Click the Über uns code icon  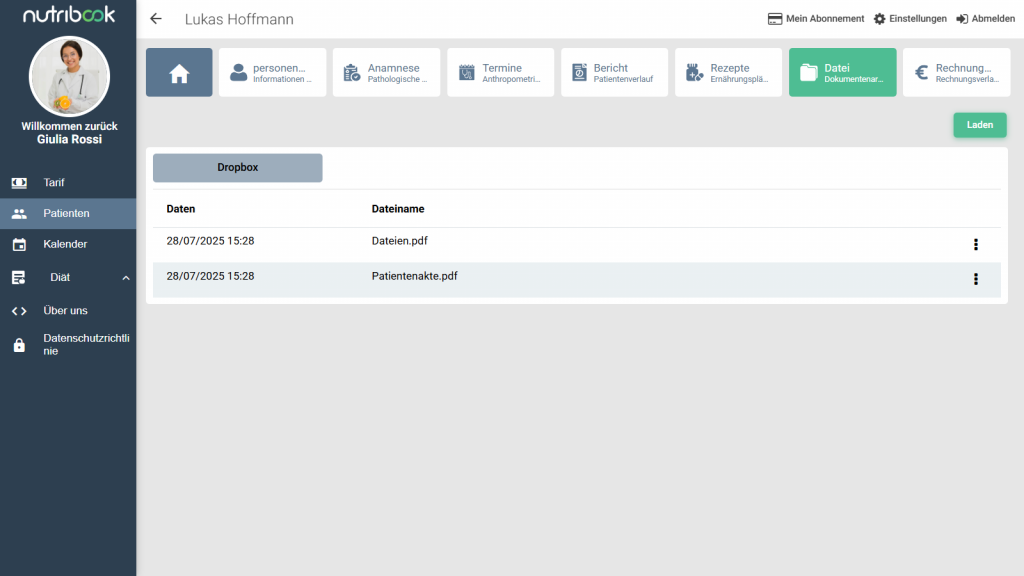(19, 311)
